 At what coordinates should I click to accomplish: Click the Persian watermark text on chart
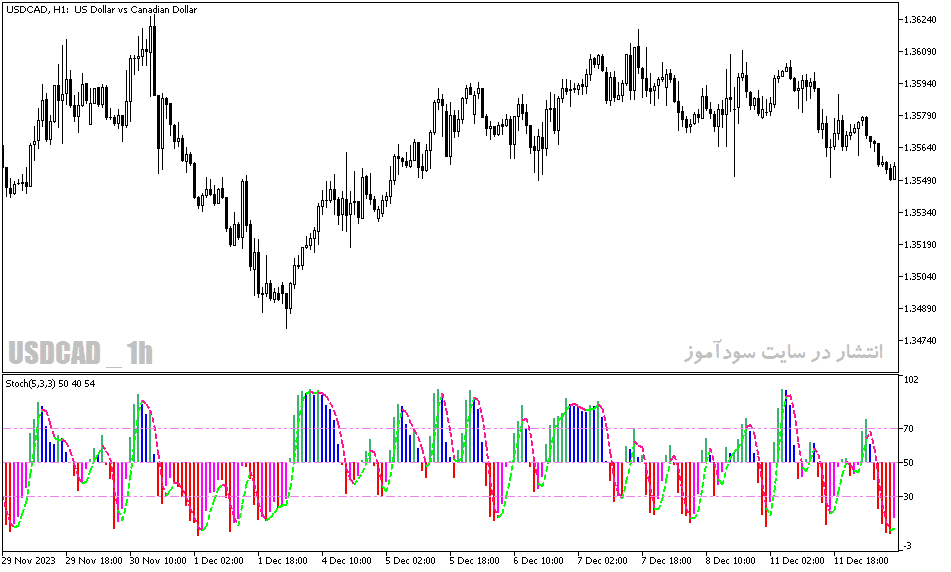[x=784, y=352]
